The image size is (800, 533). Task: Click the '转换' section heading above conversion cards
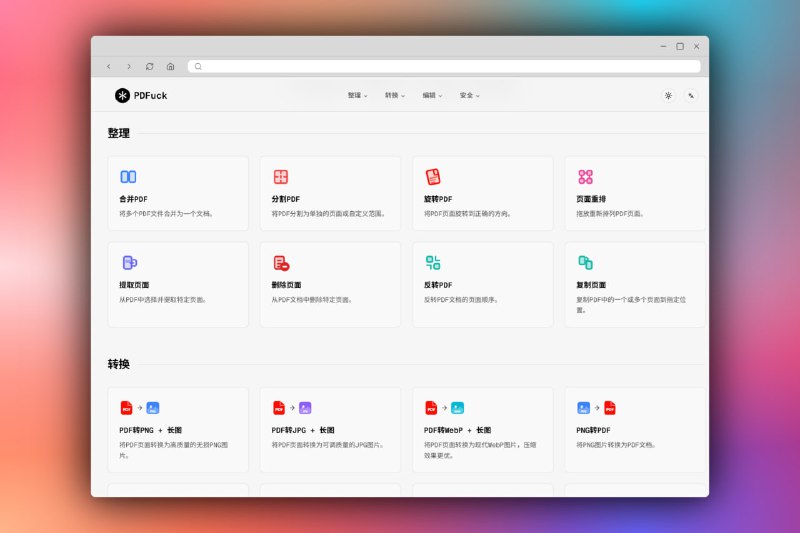[118, 364]
